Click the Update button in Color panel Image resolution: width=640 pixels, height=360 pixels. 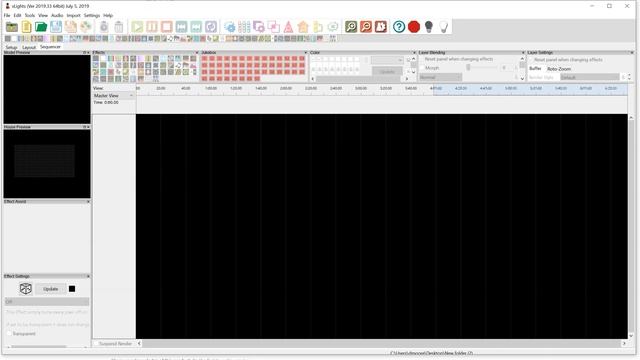387,71
